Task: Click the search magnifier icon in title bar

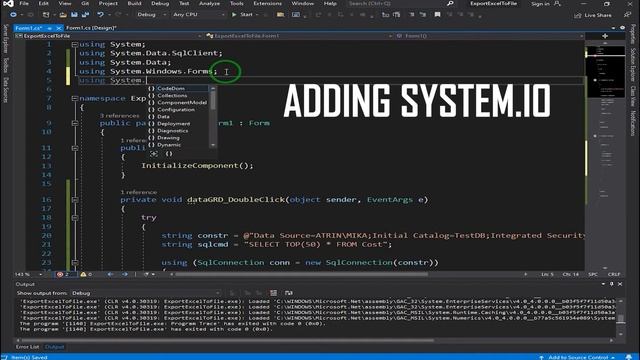Action: click(450, 4)
